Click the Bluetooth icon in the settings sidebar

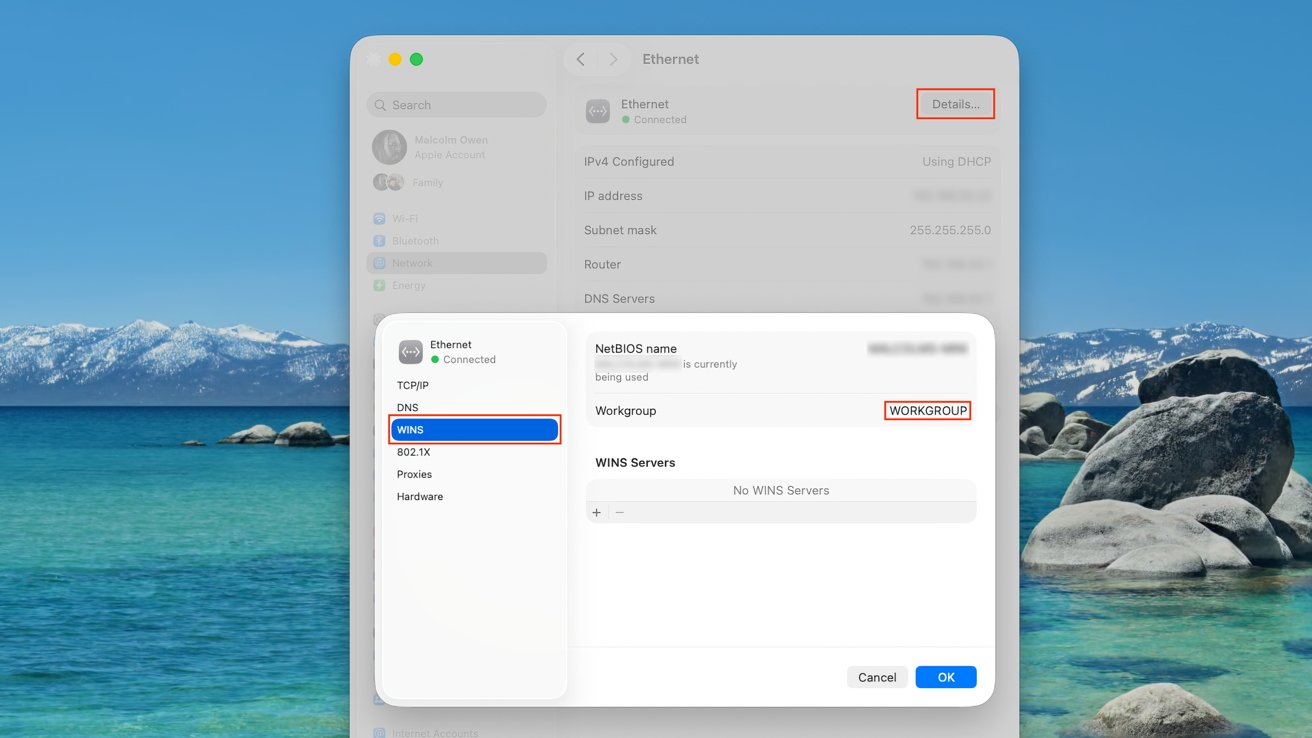pyautogui.click(x=379, y=241)
